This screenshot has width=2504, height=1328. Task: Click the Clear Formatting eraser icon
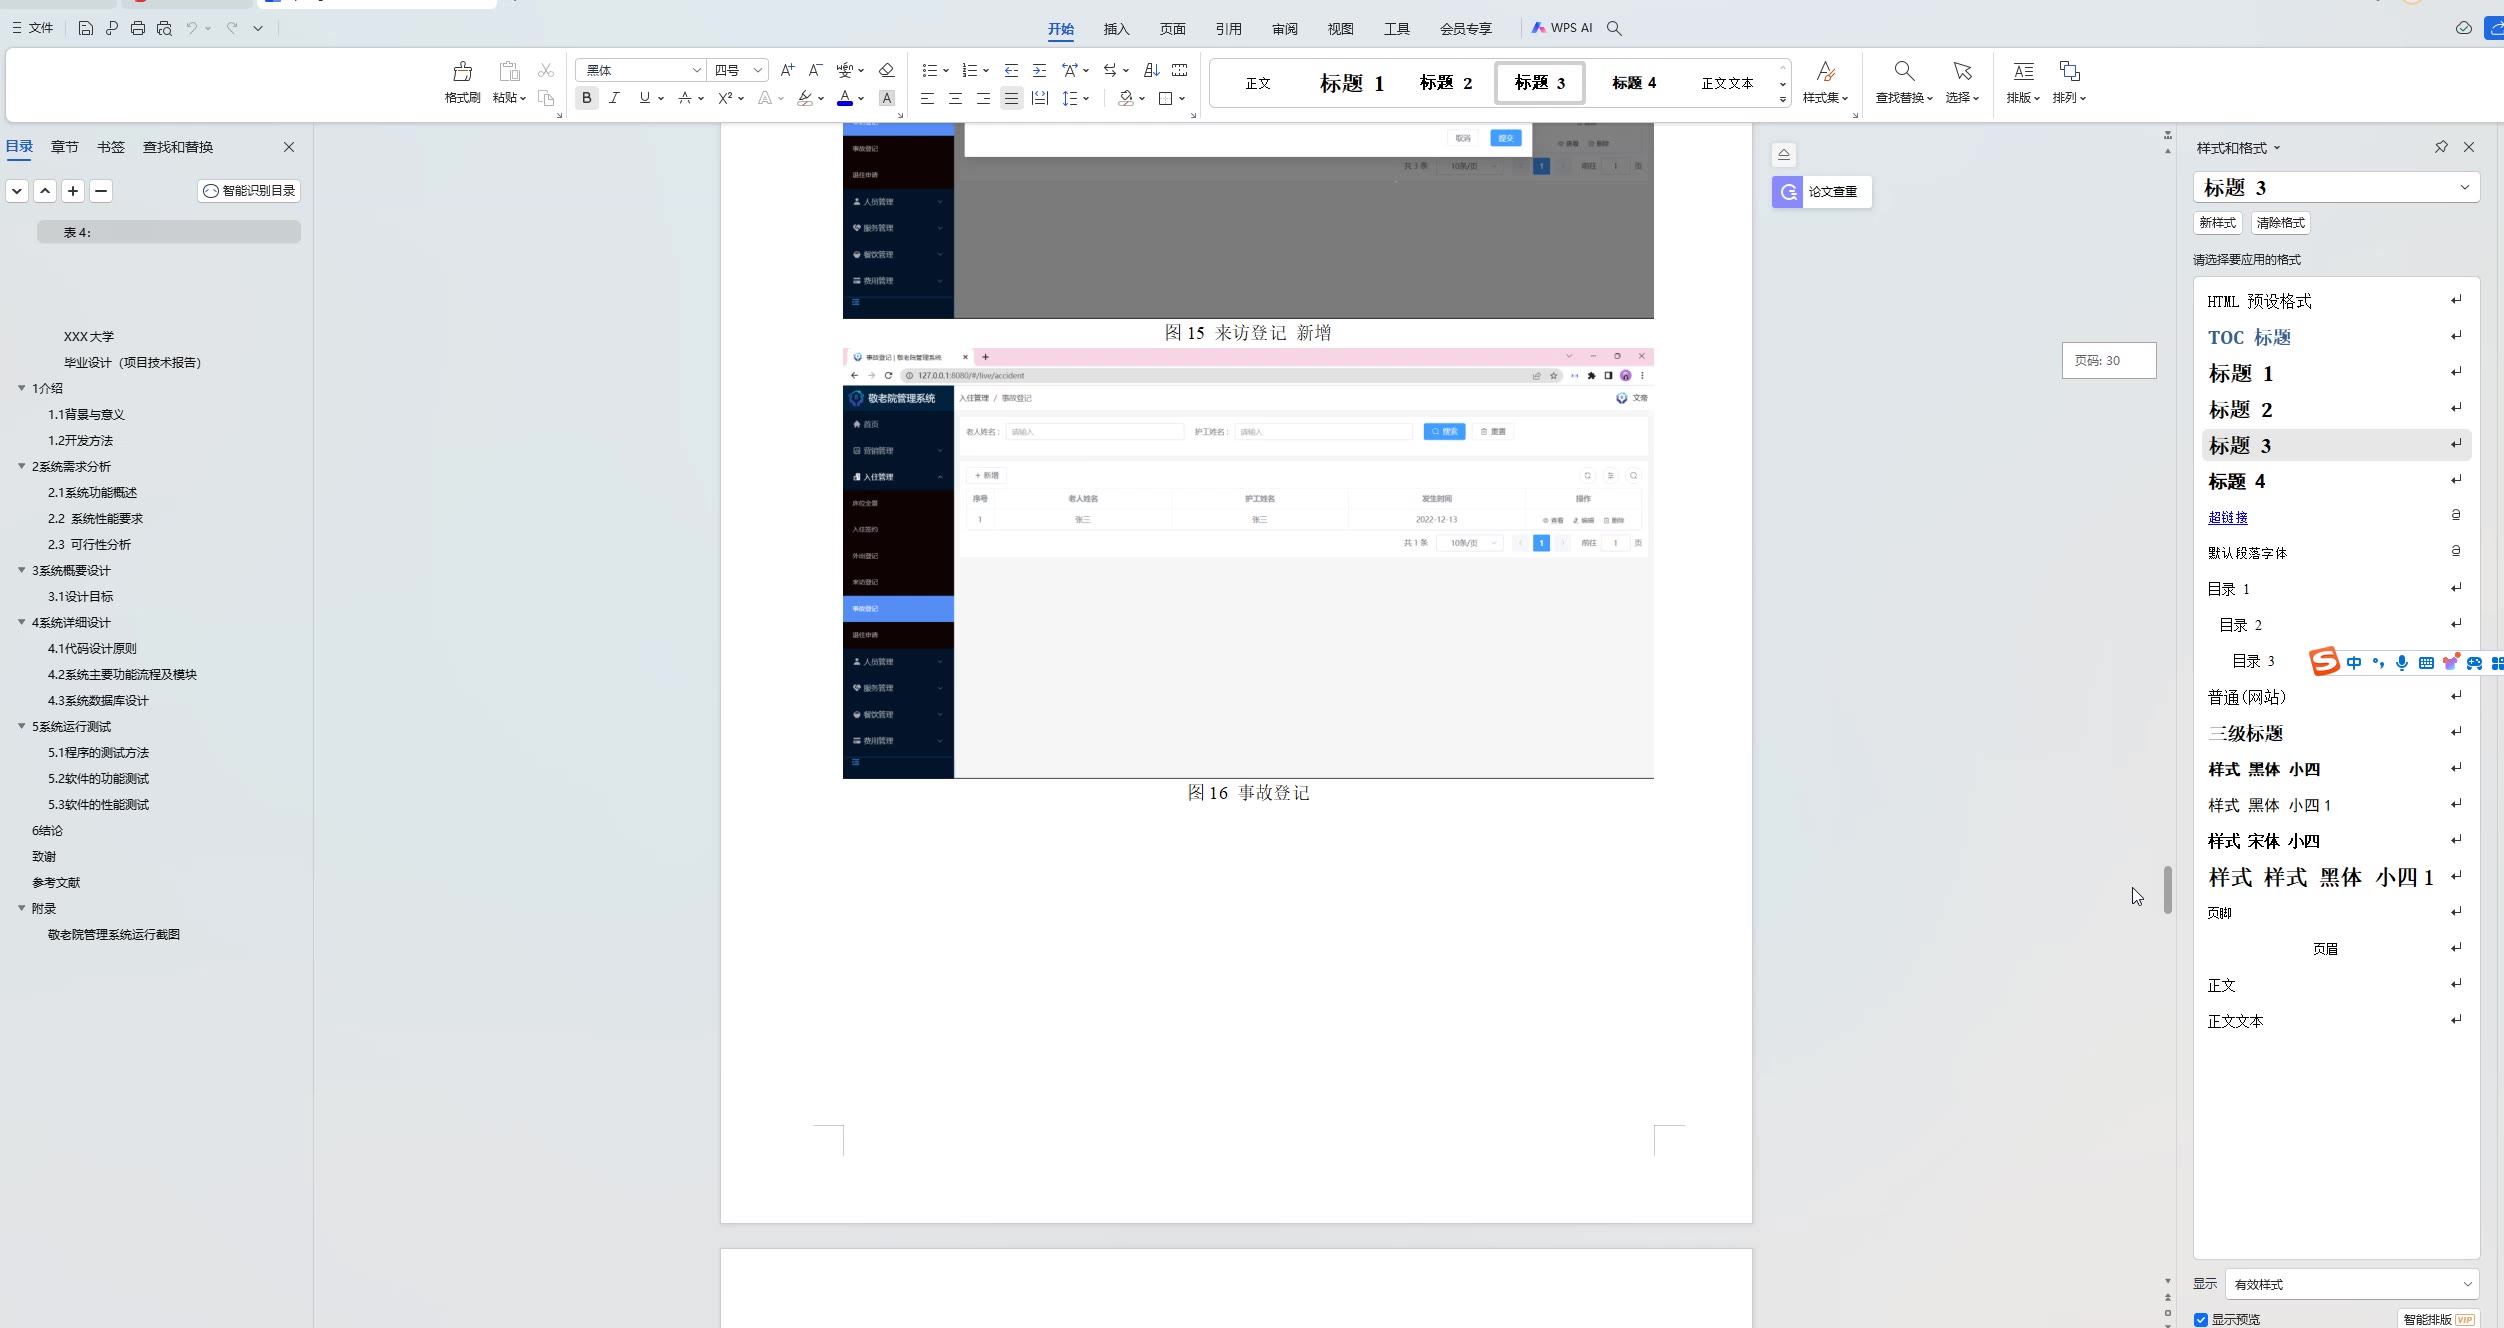pyautogui.click(x=886, y=70)
